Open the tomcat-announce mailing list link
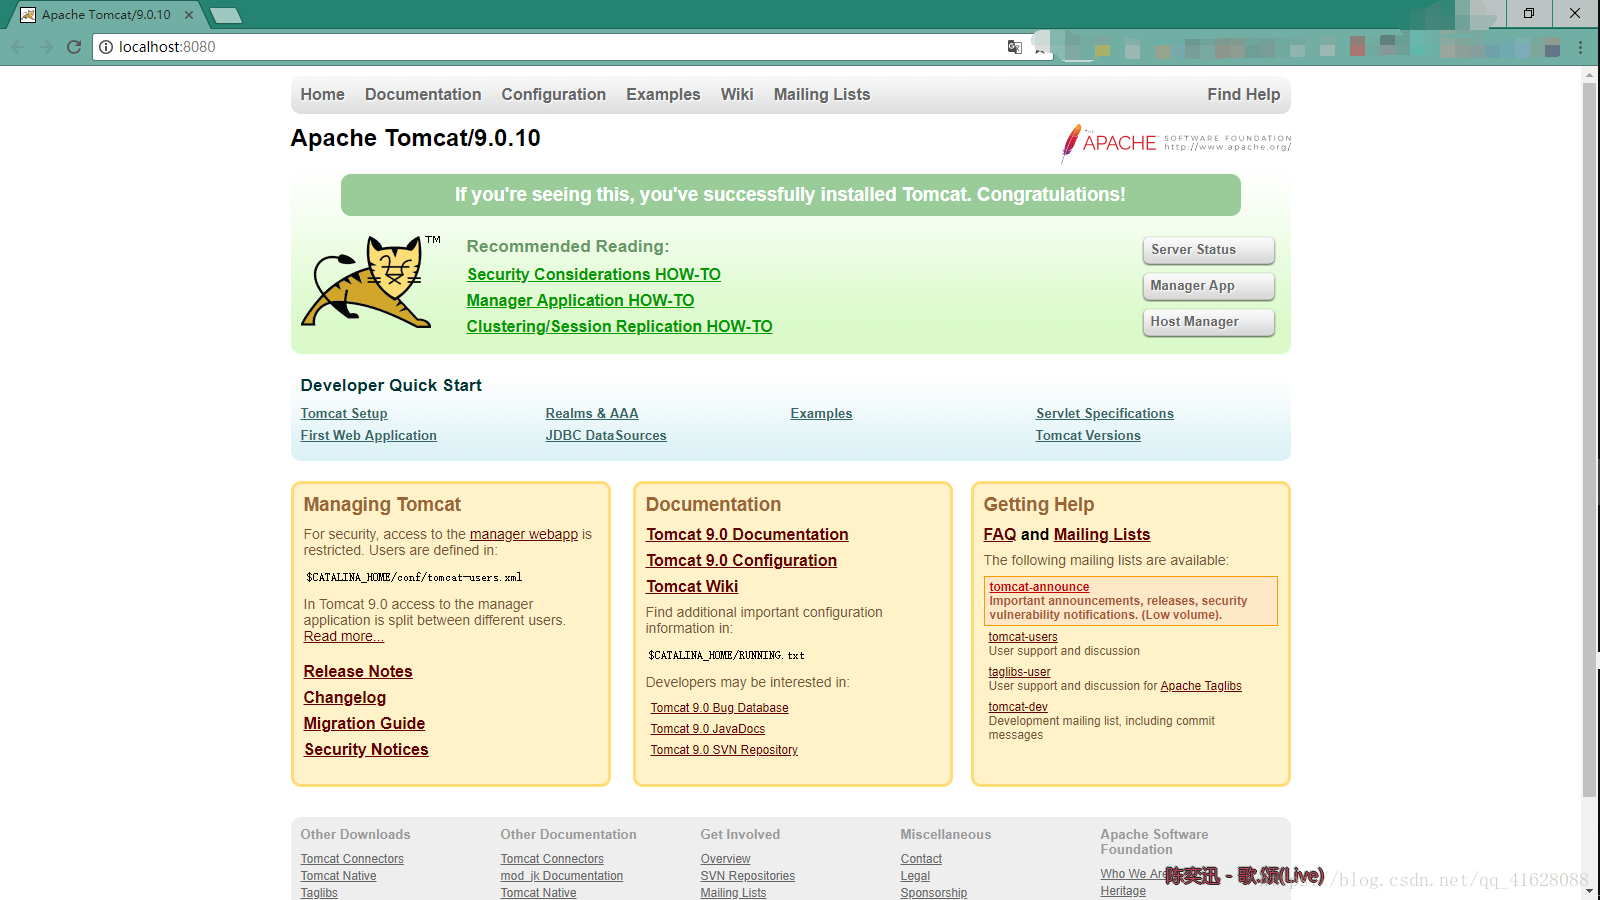The width and height of the screenshot is (1600, 900). [1039, 587]
